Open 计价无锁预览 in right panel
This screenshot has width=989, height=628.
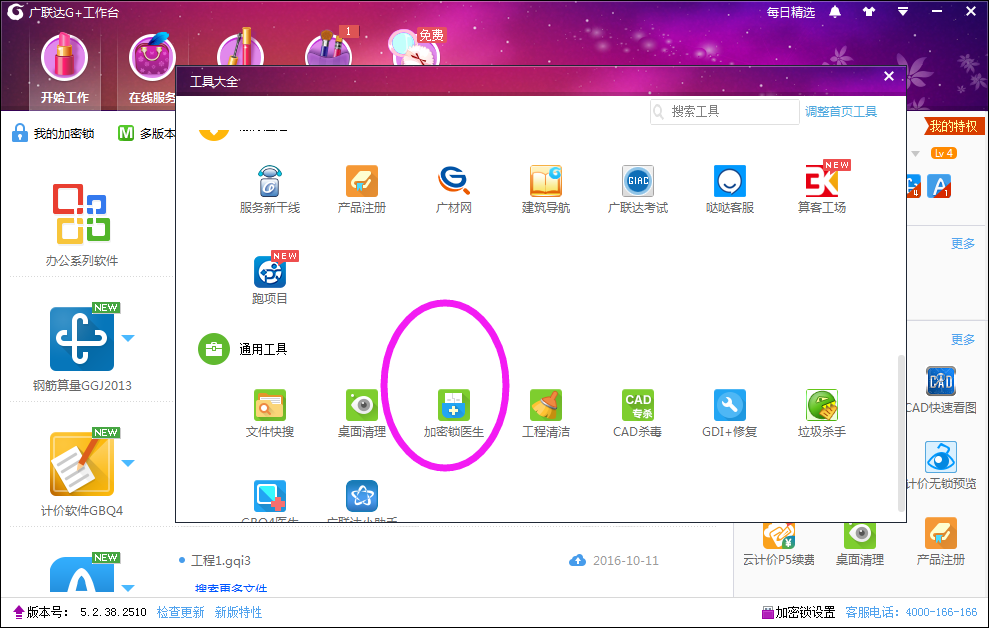pos(940,465)
